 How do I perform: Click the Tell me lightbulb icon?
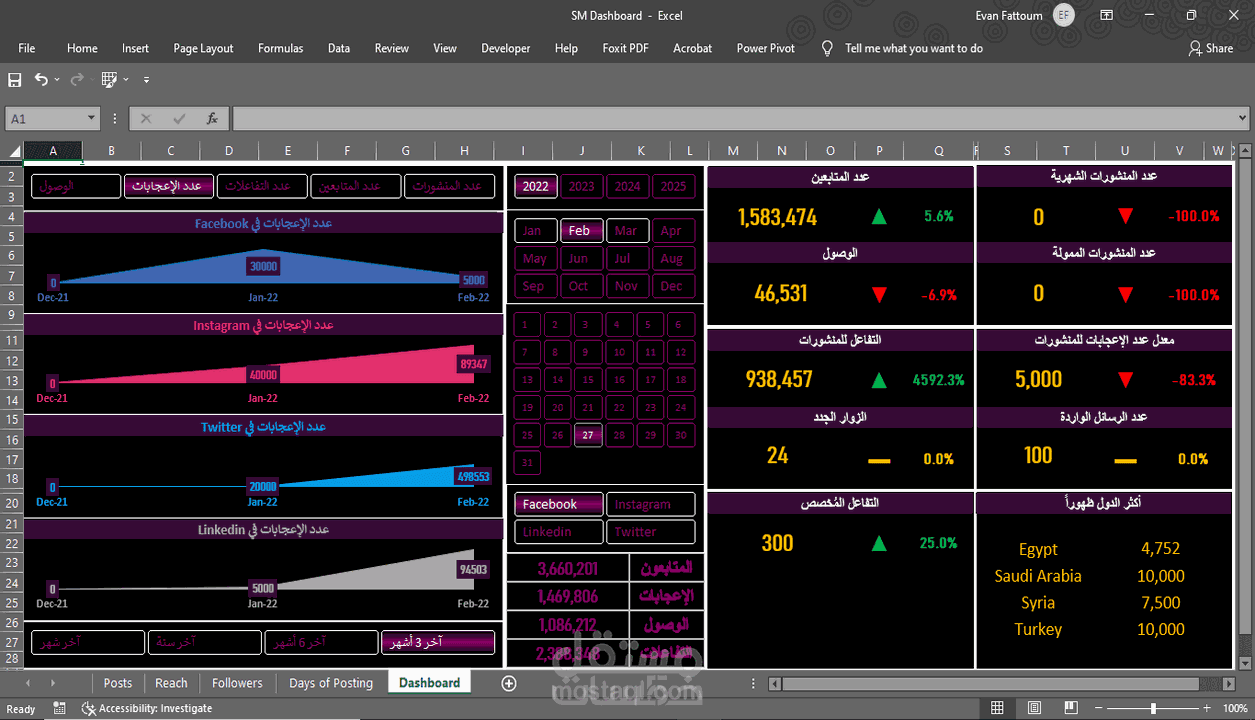[827, 48]
